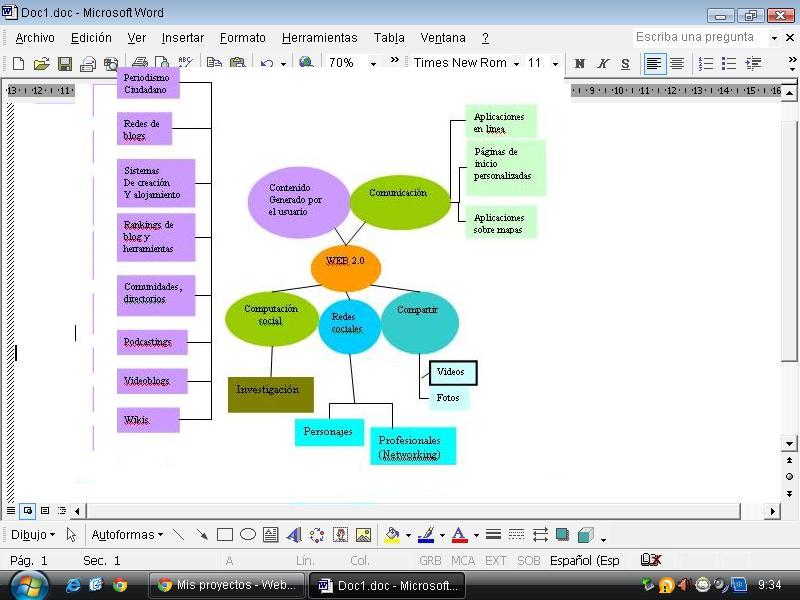Click the Save document icon
The width and height of the screenshot is (800, 600).
pos(64,63)
